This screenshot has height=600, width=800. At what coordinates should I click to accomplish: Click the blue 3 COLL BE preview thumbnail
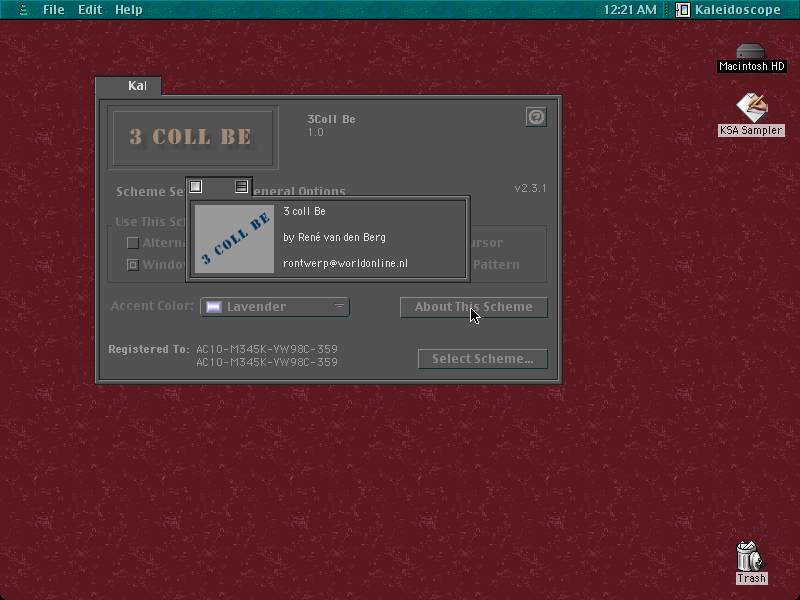coord(235,239)
